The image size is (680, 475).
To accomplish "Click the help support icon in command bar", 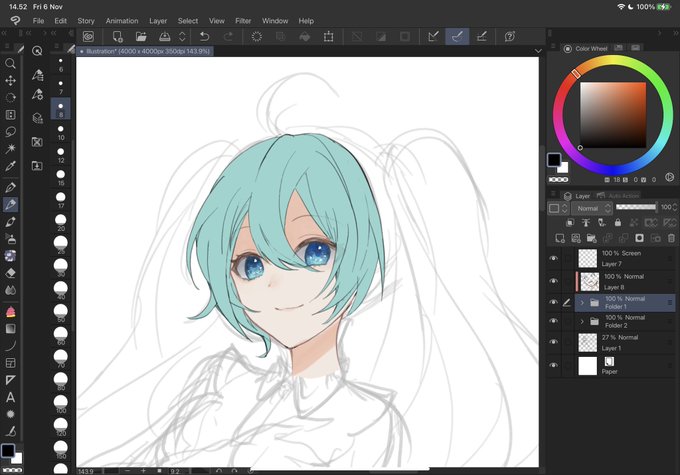I will (x=510, y=37).
